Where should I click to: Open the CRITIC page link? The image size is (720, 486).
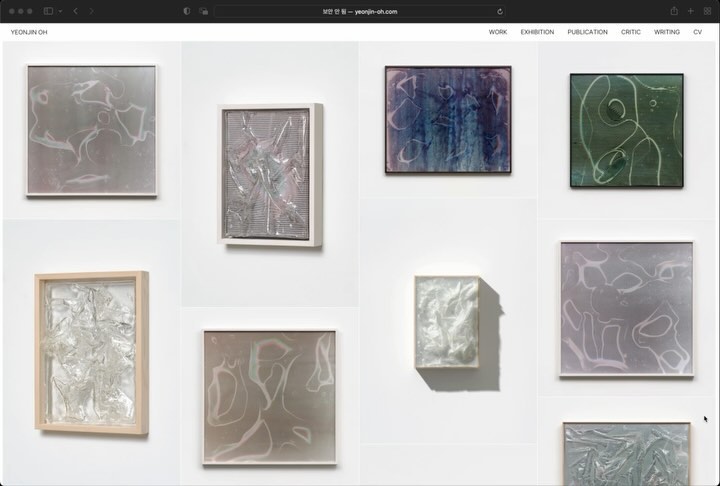click(x=631, y=32)
